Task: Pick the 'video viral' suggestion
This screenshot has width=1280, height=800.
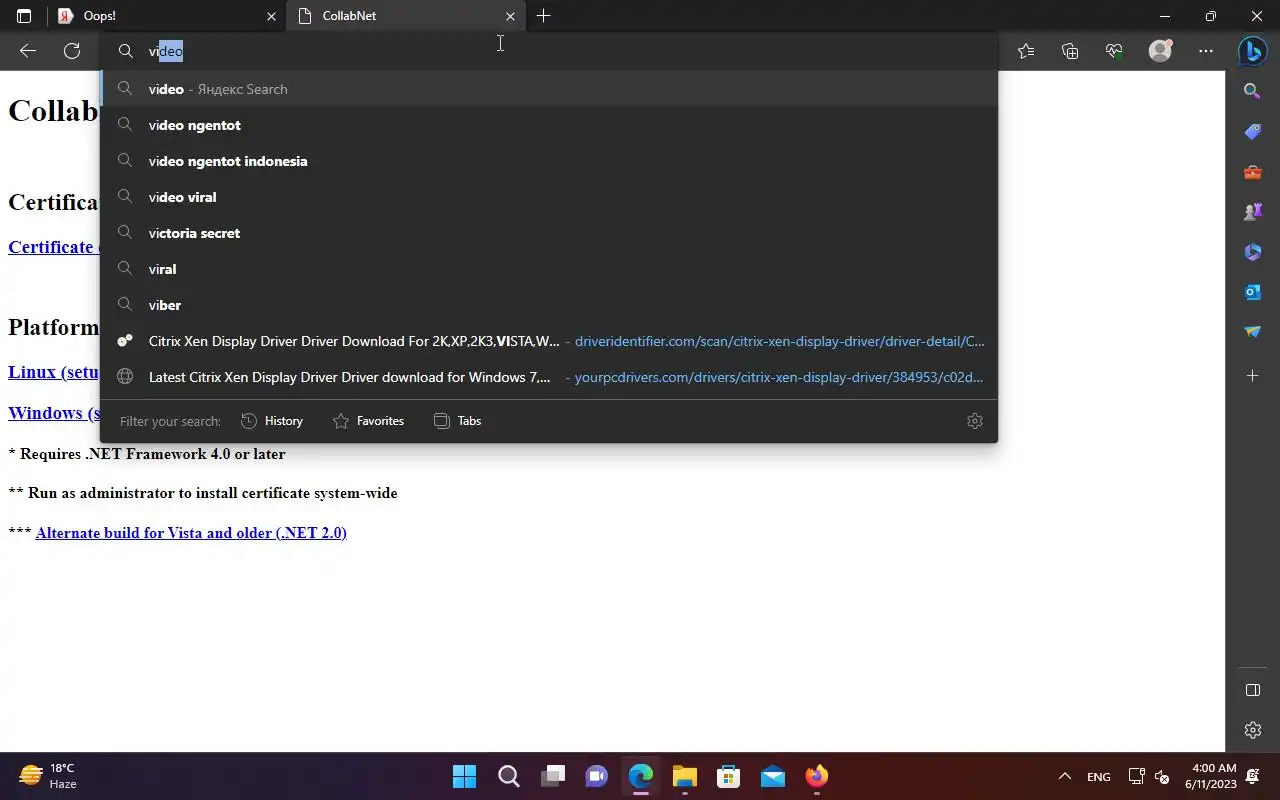Action: (x=549, y=197)
